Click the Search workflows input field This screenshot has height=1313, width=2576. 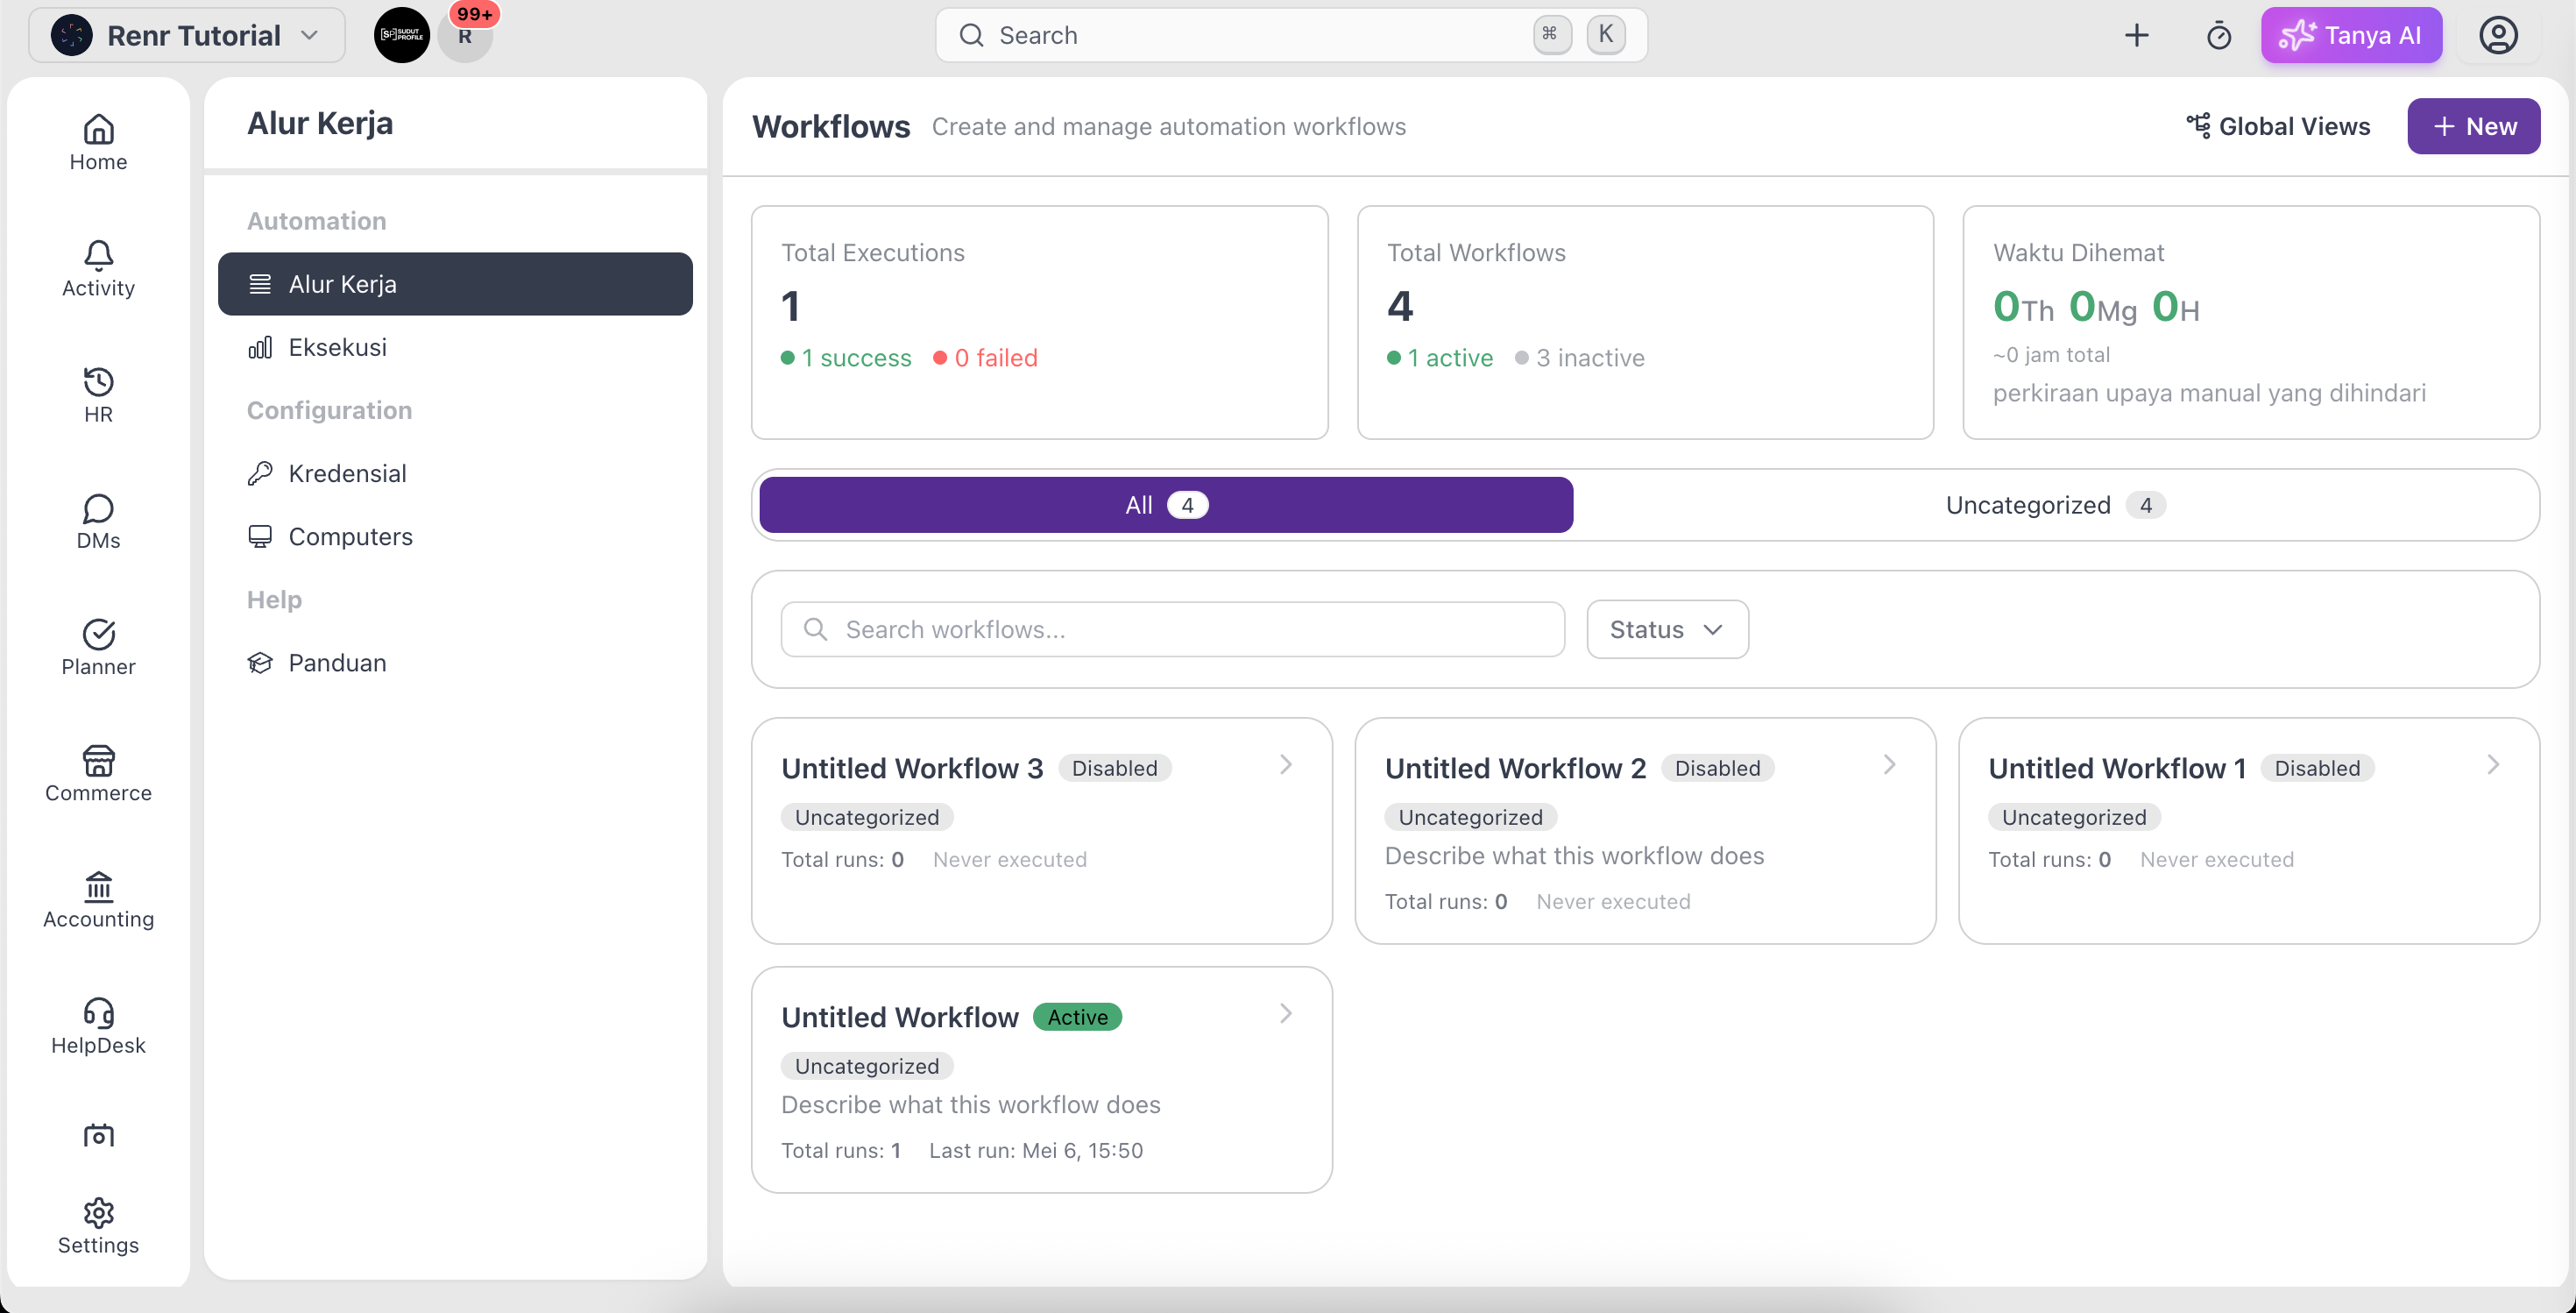point(1172,629)
